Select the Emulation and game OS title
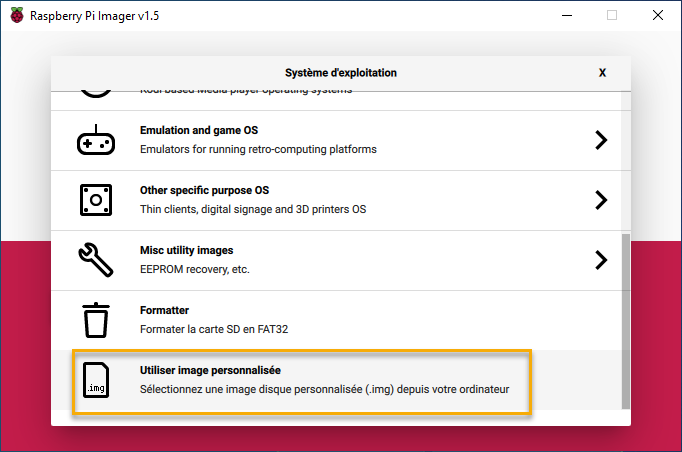Image resolution: width=682 pixels, height=452 pixels. point(199,130)
